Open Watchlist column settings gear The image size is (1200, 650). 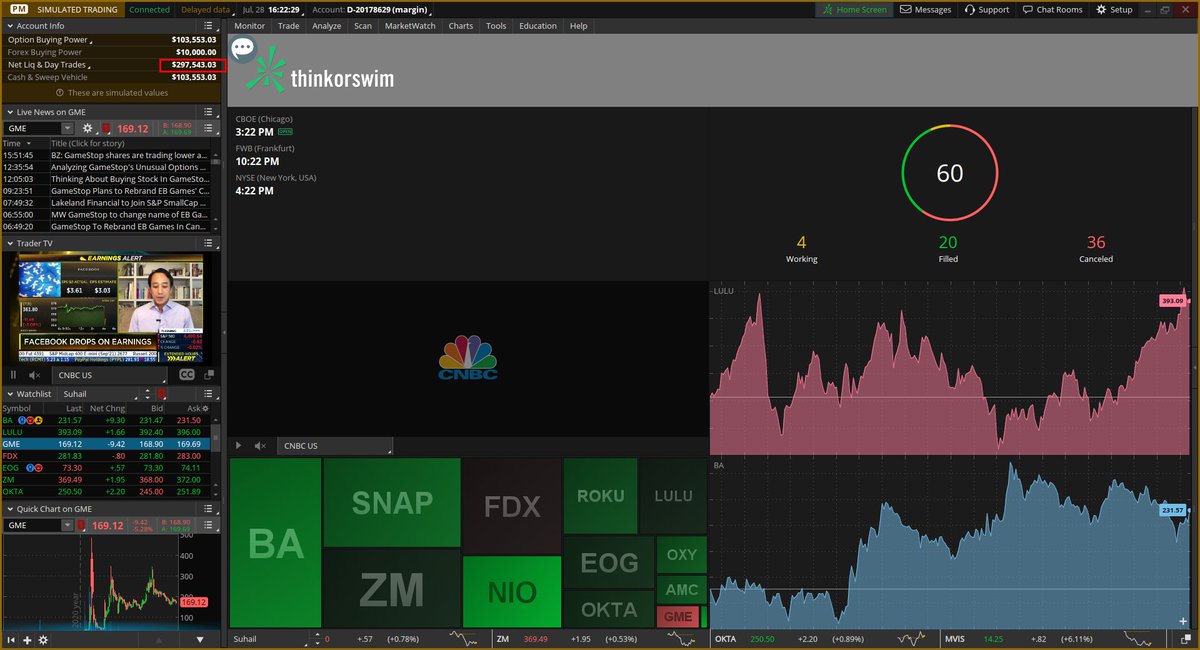coord(205,408)
